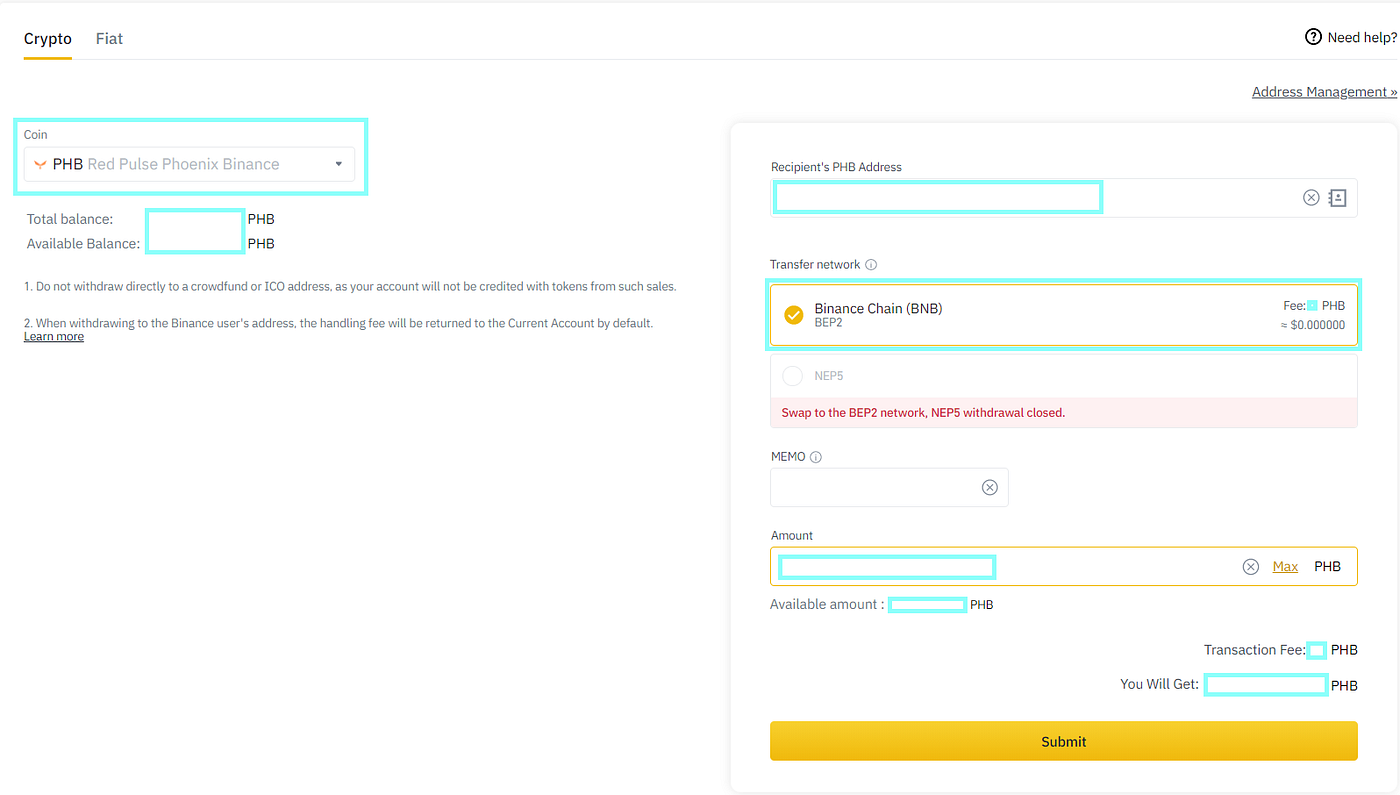This screenshot has width=1400, height=795.
Task: Switch to the Fiat tab
Action: (x=109, y=39)
